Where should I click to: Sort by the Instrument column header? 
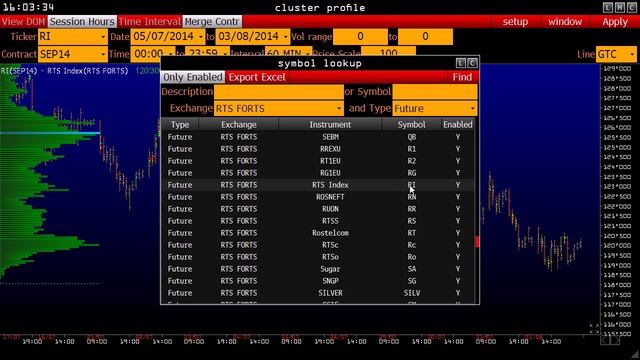click(x=330, y=124)
